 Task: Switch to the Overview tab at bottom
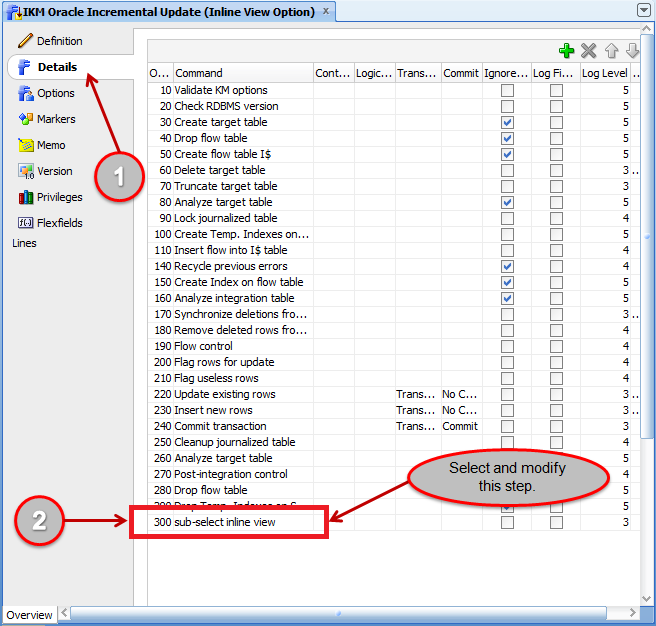pos(29,615)
